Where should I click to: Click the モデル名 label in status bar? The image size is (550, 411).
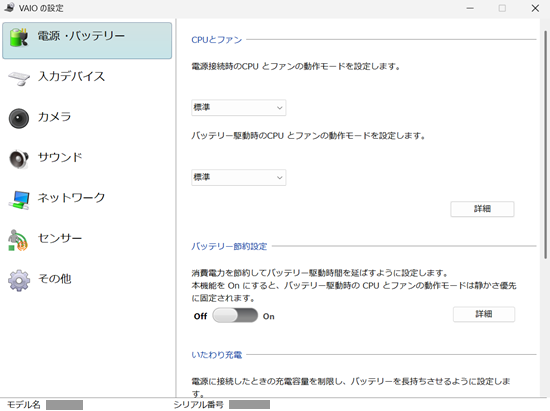[x=24, y=405]
